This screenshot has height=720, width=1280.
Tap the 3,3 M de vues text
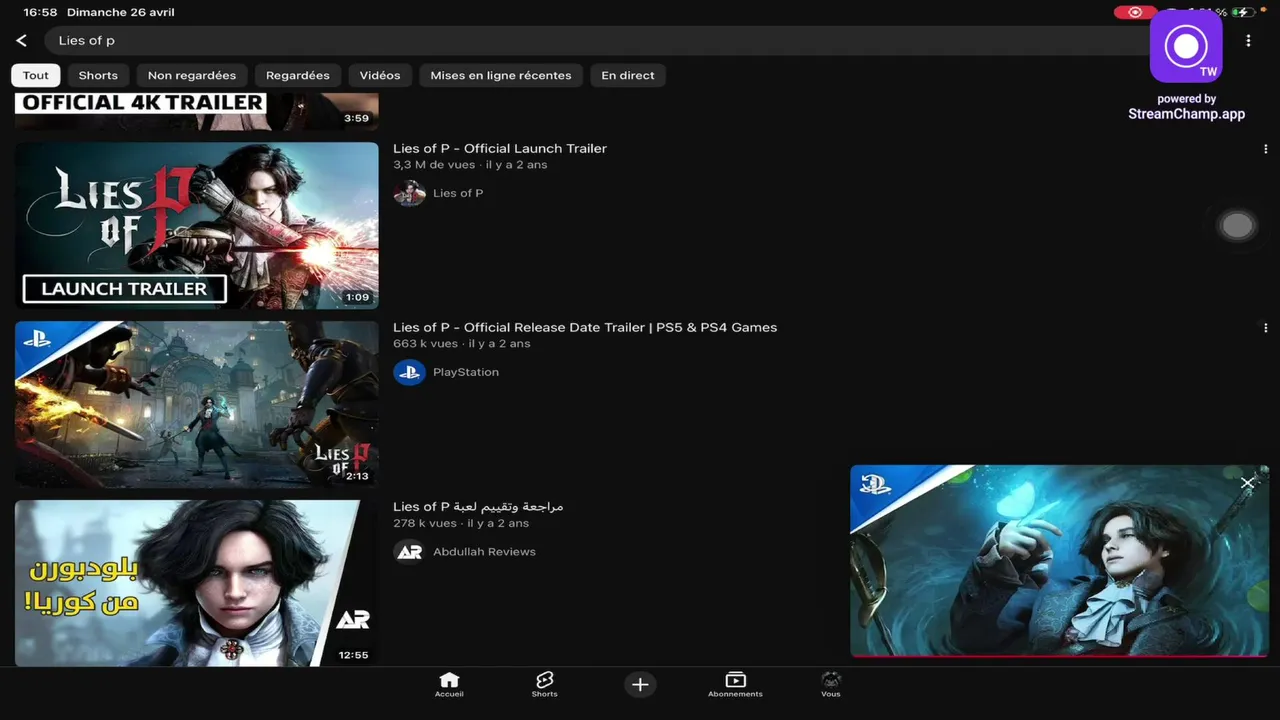[x=434, y=165]
